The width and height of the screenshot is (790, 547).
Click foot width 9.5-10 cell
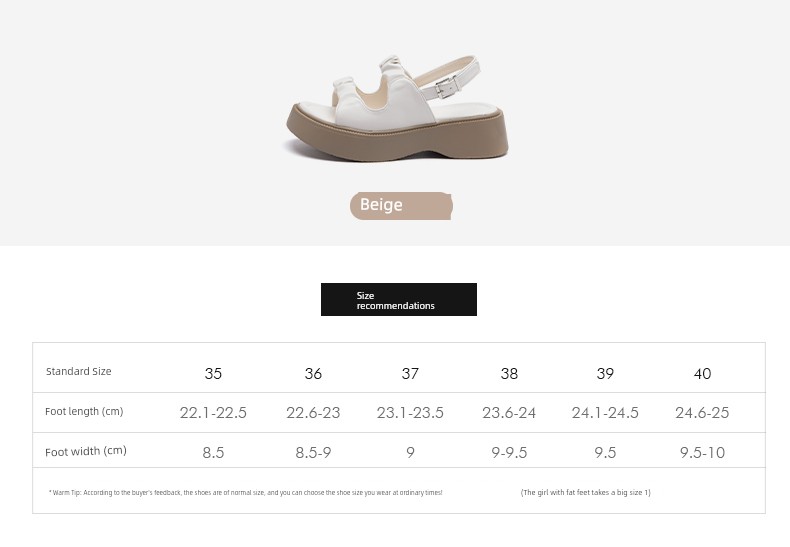coord(702,452)
